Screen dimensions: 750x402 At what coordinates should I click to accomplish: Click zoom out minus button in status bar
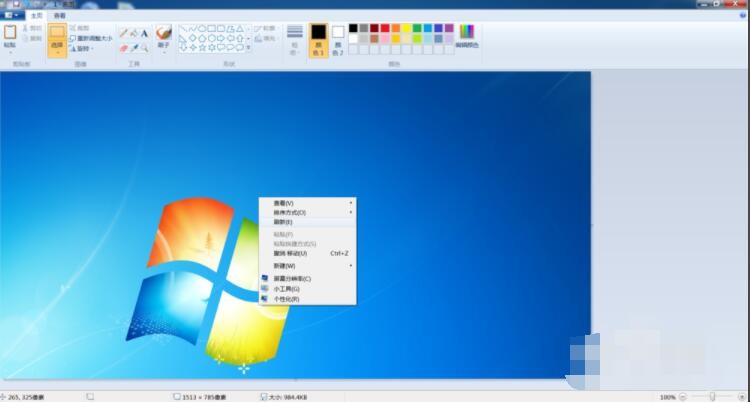[x=684, y=397]
